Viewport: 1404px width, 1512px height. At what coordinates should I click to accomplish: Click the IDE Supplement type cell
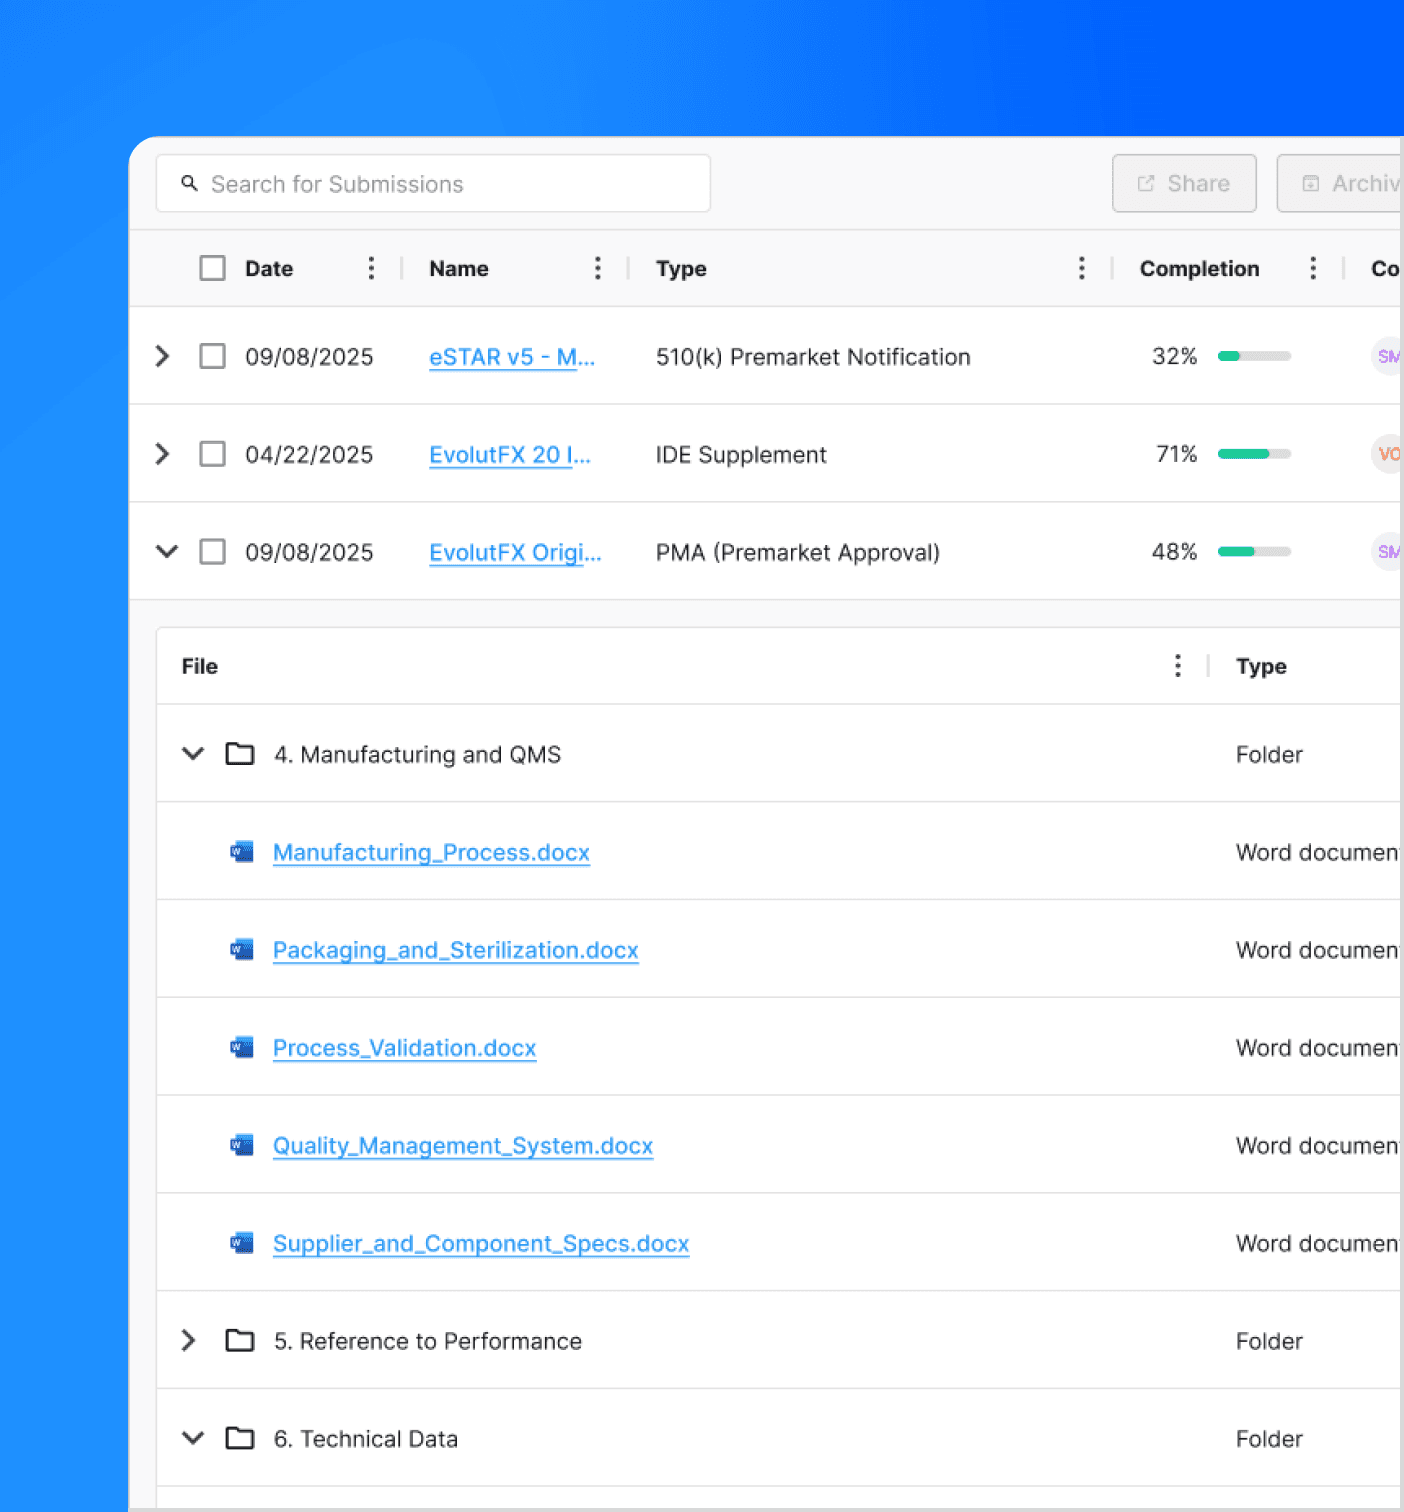(x=741, y=455)
